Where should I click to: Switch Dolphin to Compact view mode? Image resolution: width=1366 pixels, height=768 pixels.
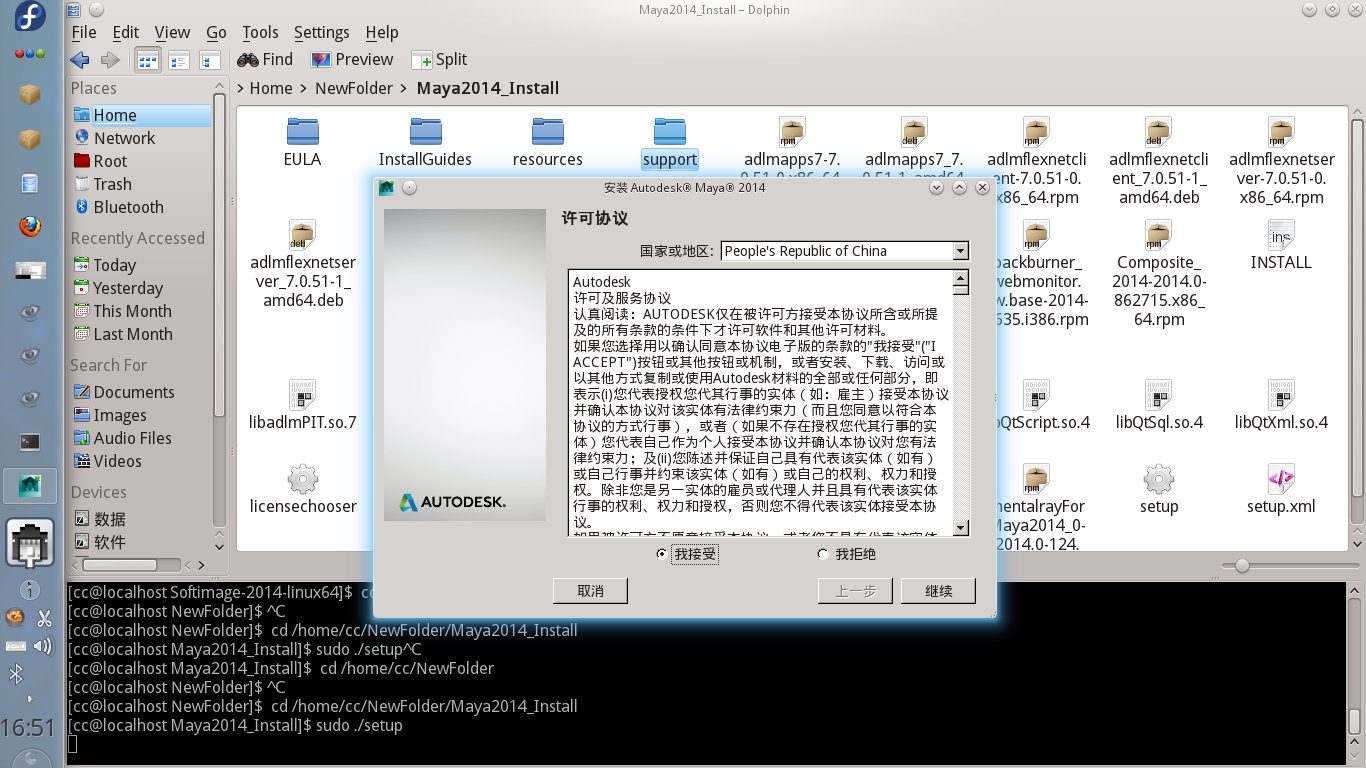point(179,60)
